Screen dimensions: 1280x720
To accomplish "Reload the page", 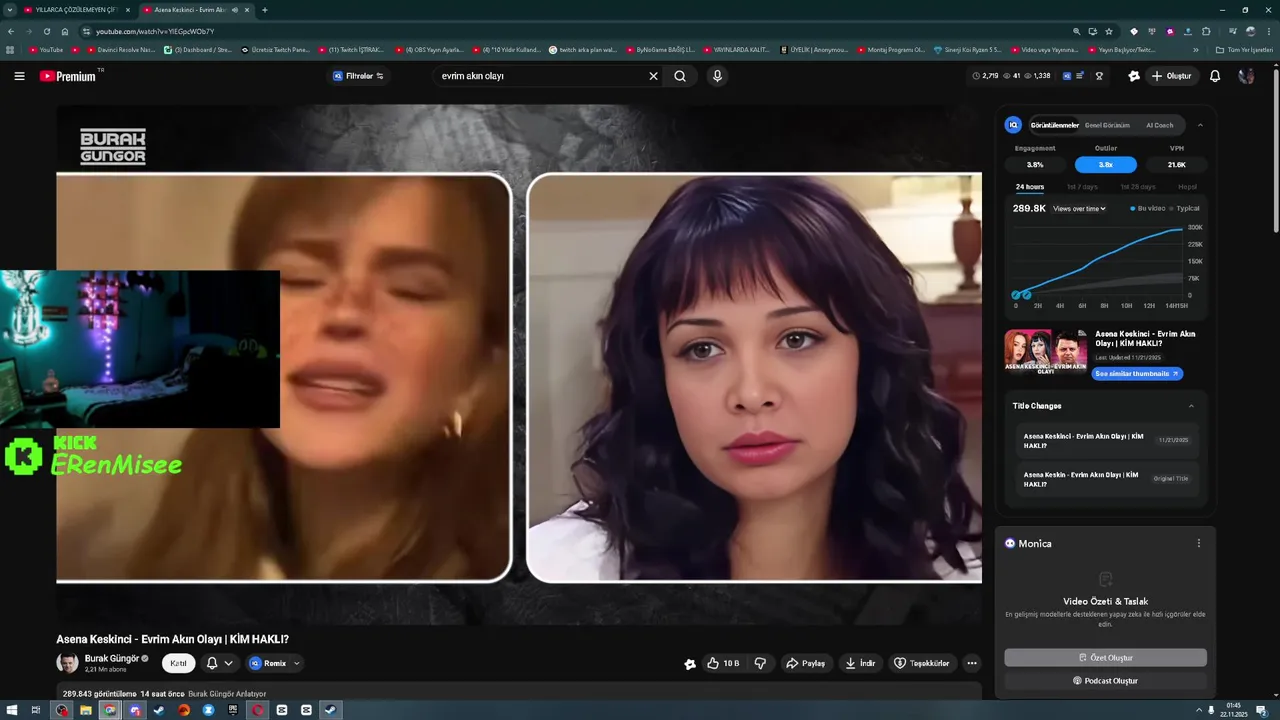I will point(46,31).
